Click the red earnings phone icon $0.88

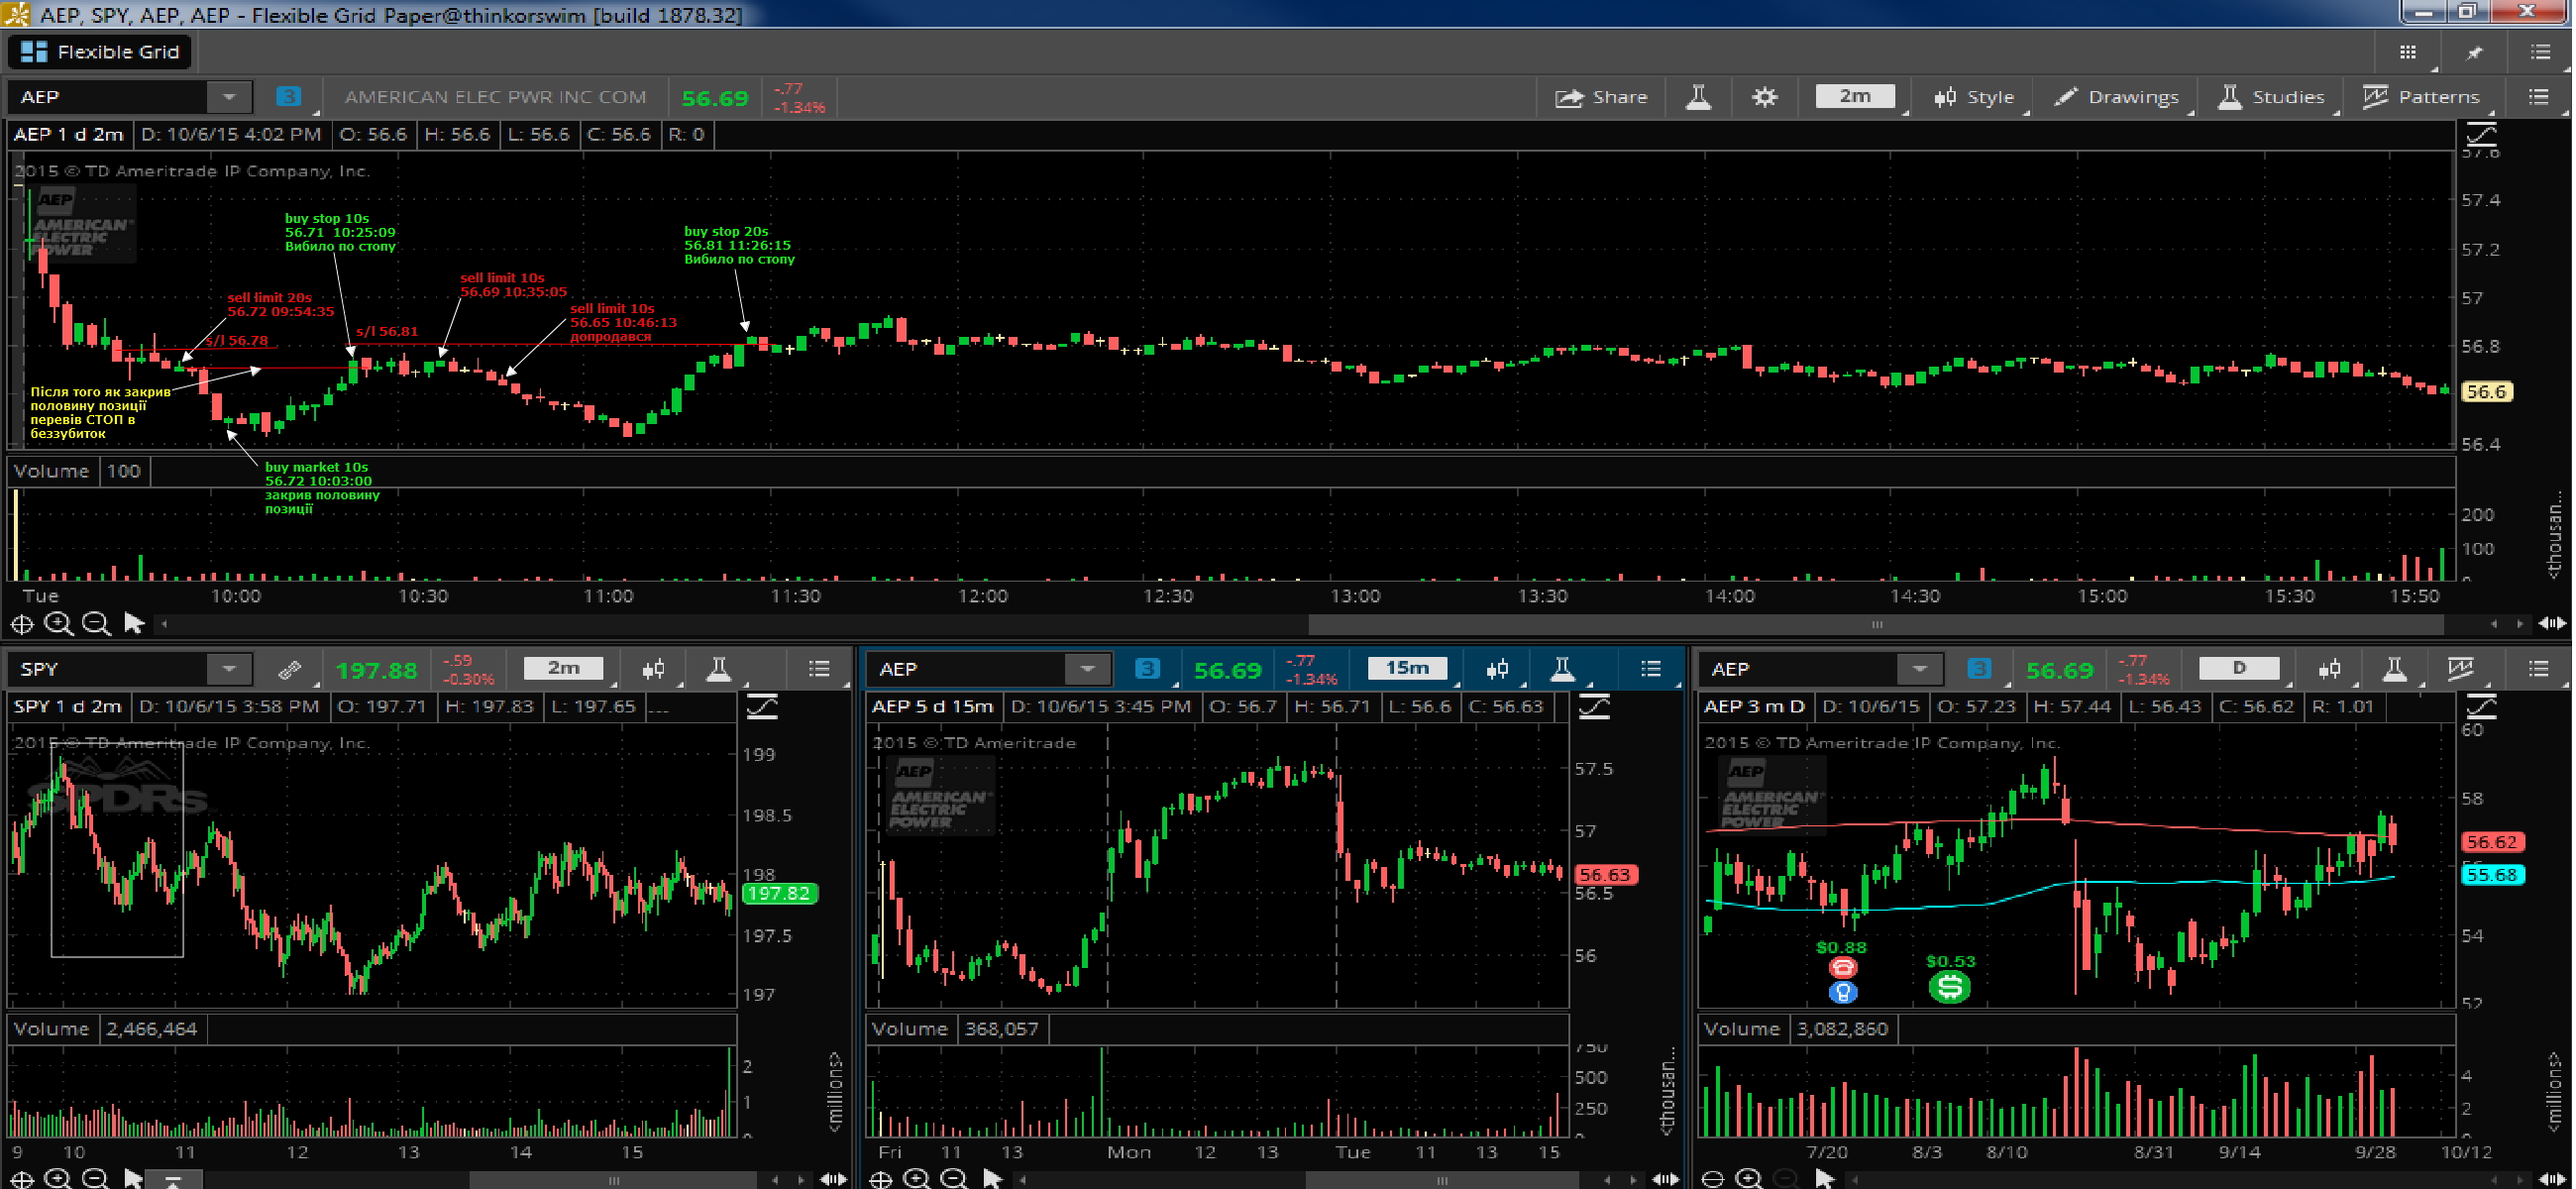pos(1843,967)
